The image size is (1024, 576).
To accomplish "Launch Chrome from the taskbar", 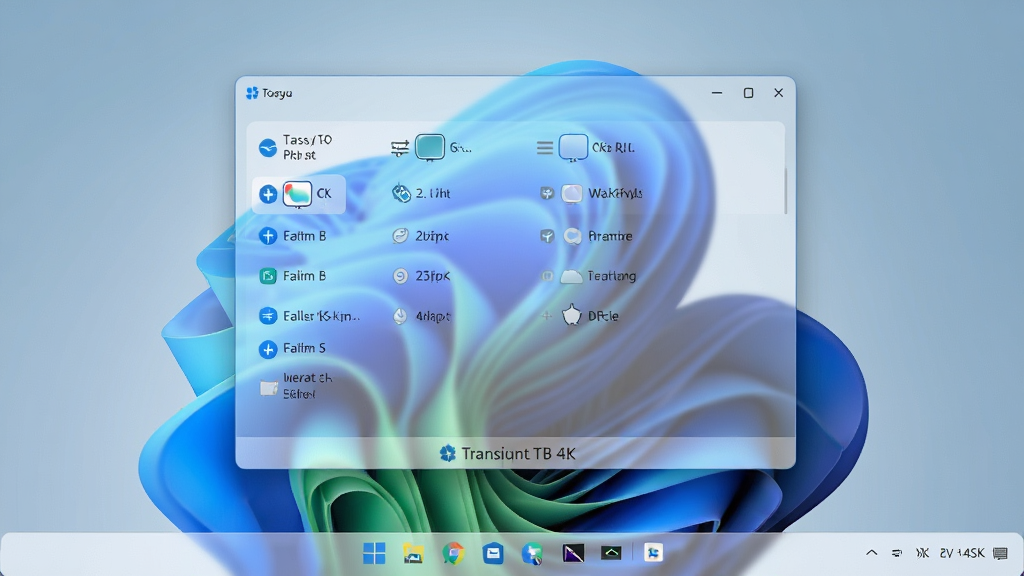I will (453, 553).
